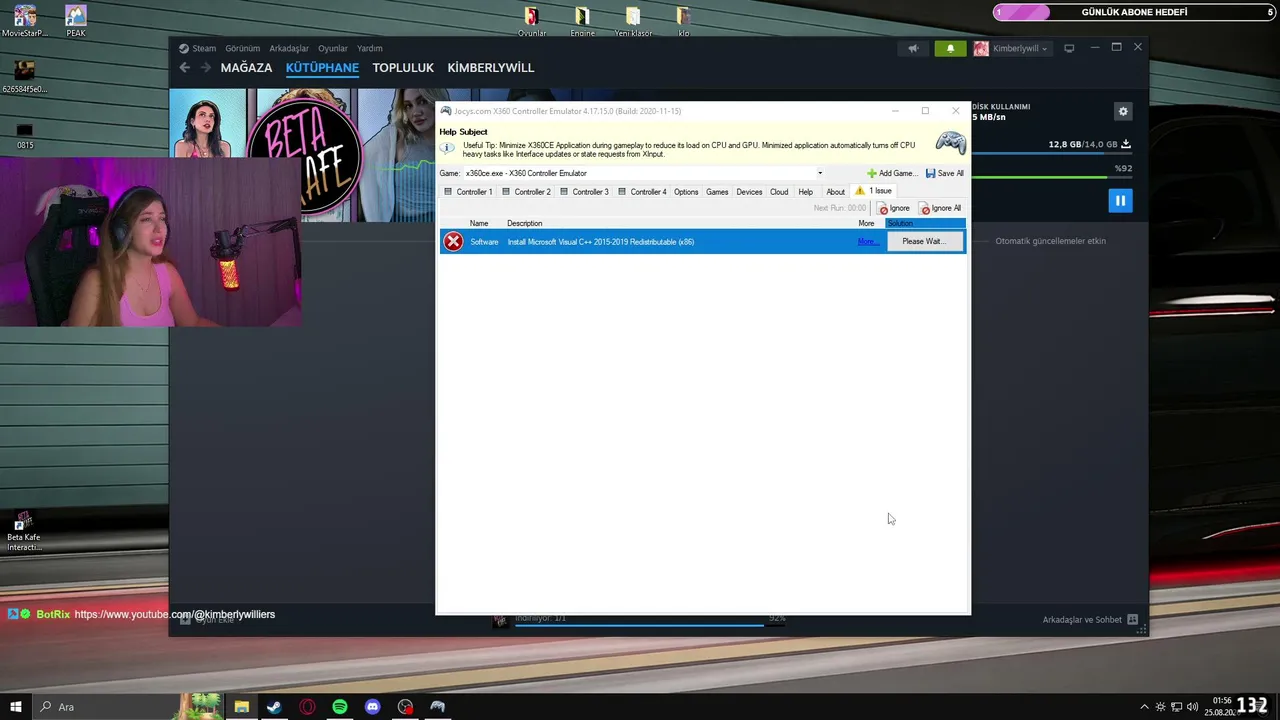Click the red error icon on the Software issue
The image size is (1280, 720).
453,241
